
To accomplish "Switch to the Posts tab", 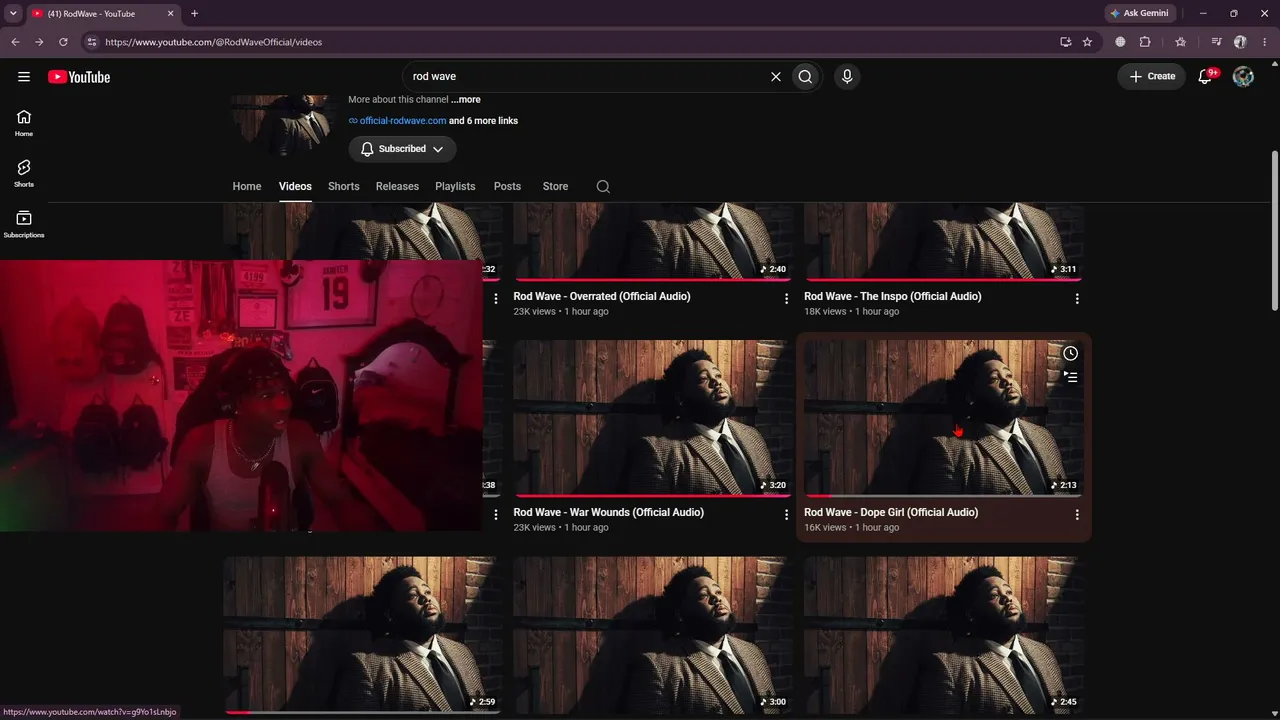I will pos(507,187).
